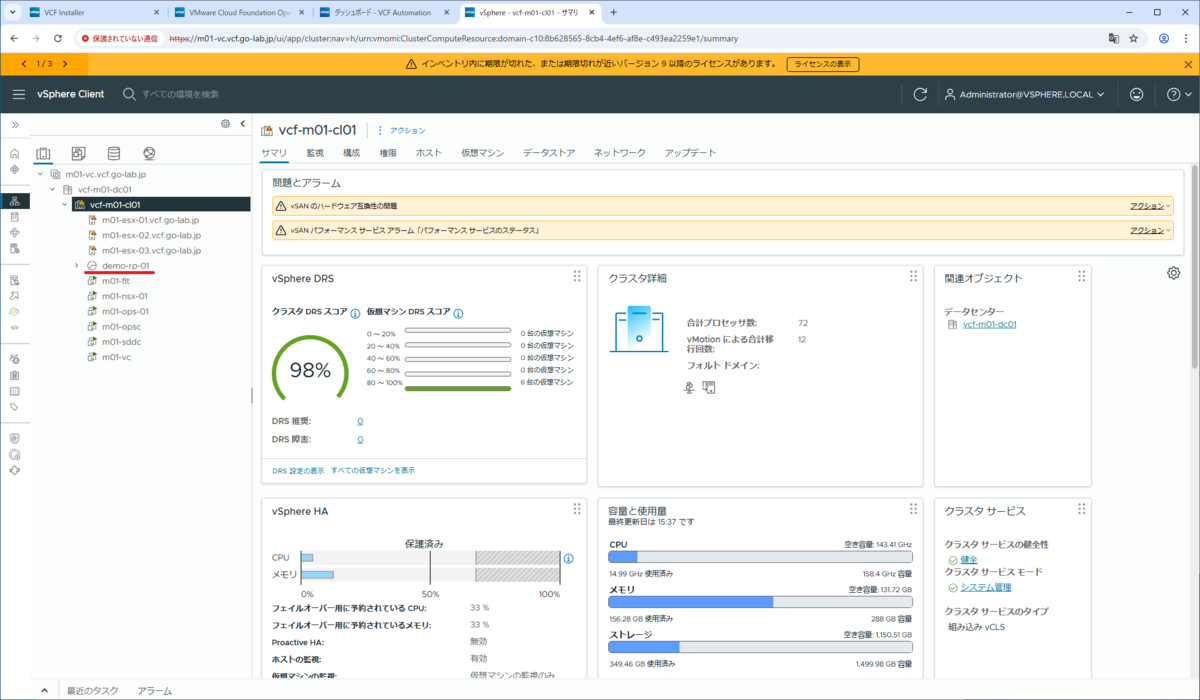Switch to the 仮想マシン tab
The width and height of the screenshot is (1200, 700).
point(482,153)
